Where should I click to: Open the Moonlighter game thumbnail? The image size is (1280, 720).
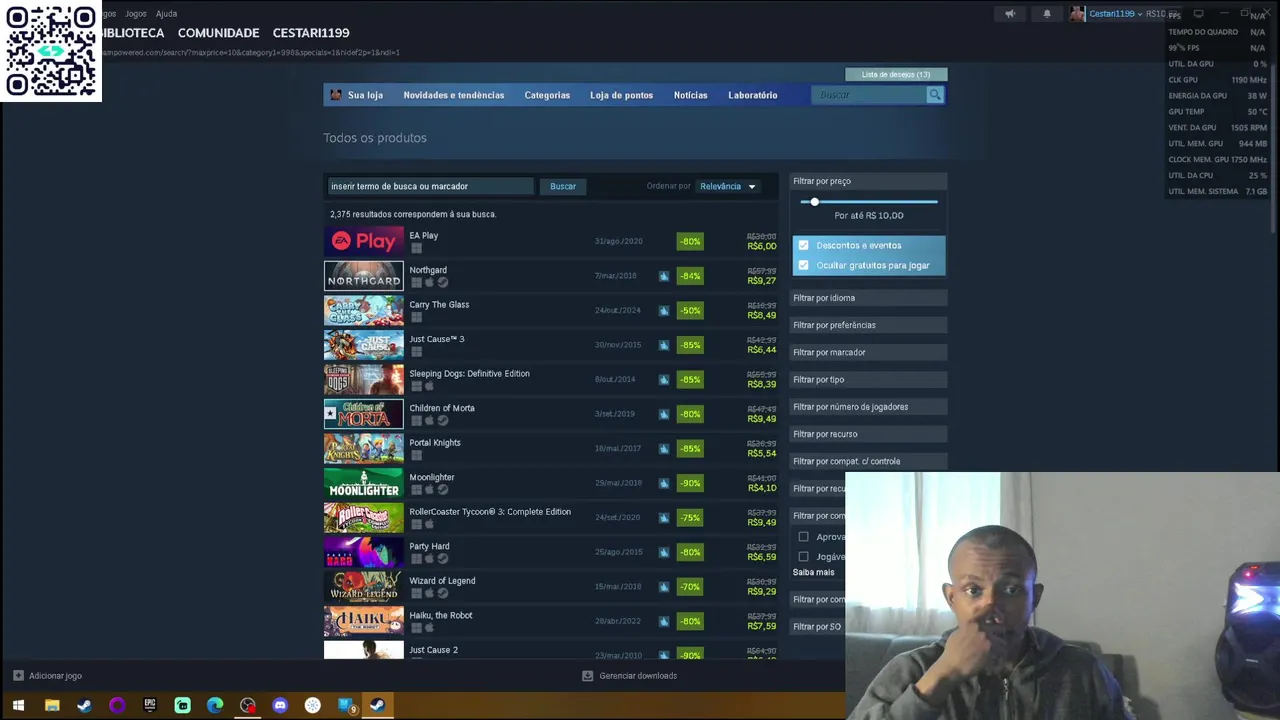tap(364, 483)
